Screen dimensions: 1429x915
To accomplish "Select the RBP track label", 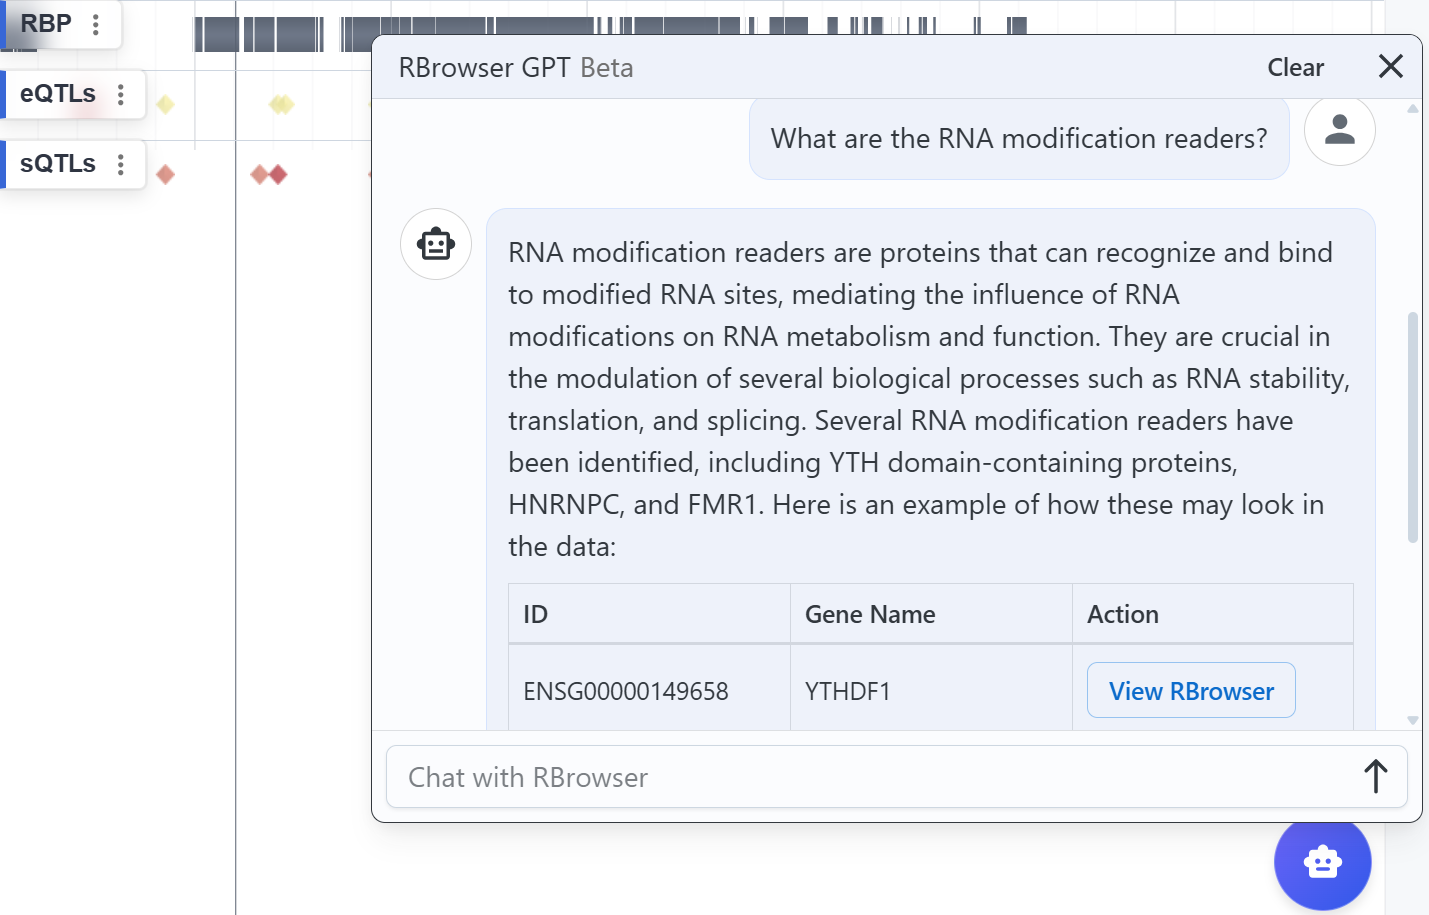I will coord(46,24).
